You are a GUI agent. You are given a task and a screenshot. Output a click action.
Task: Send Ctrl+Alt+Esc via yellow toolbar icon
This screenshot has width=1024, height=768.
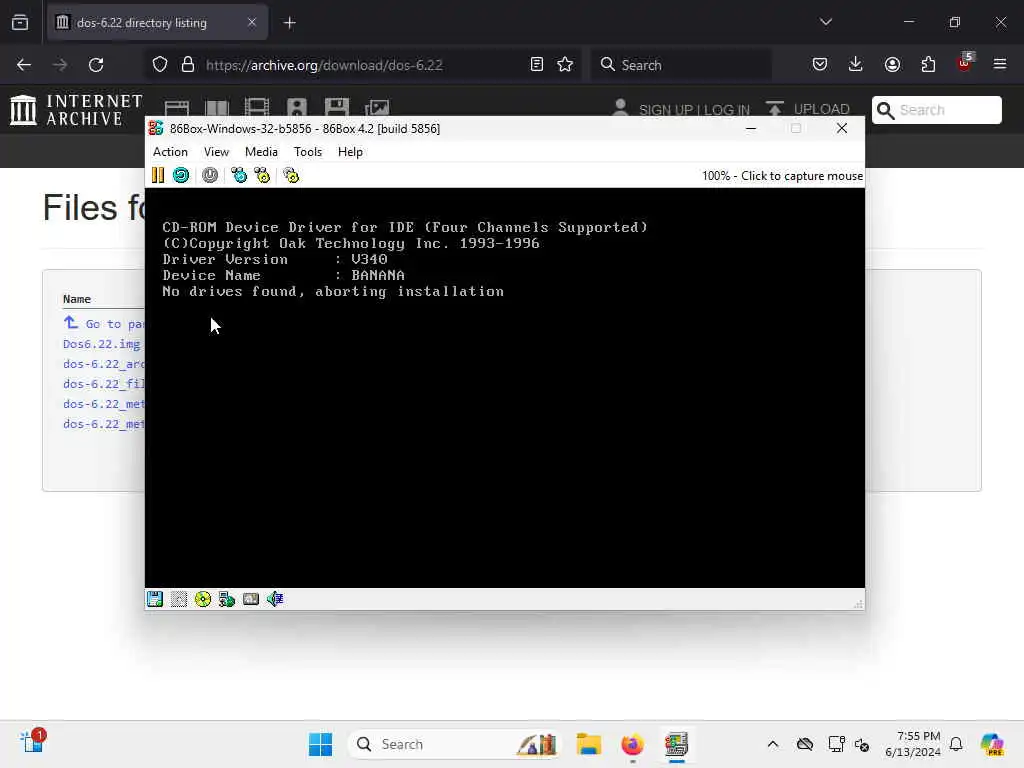tap(263, 175)
